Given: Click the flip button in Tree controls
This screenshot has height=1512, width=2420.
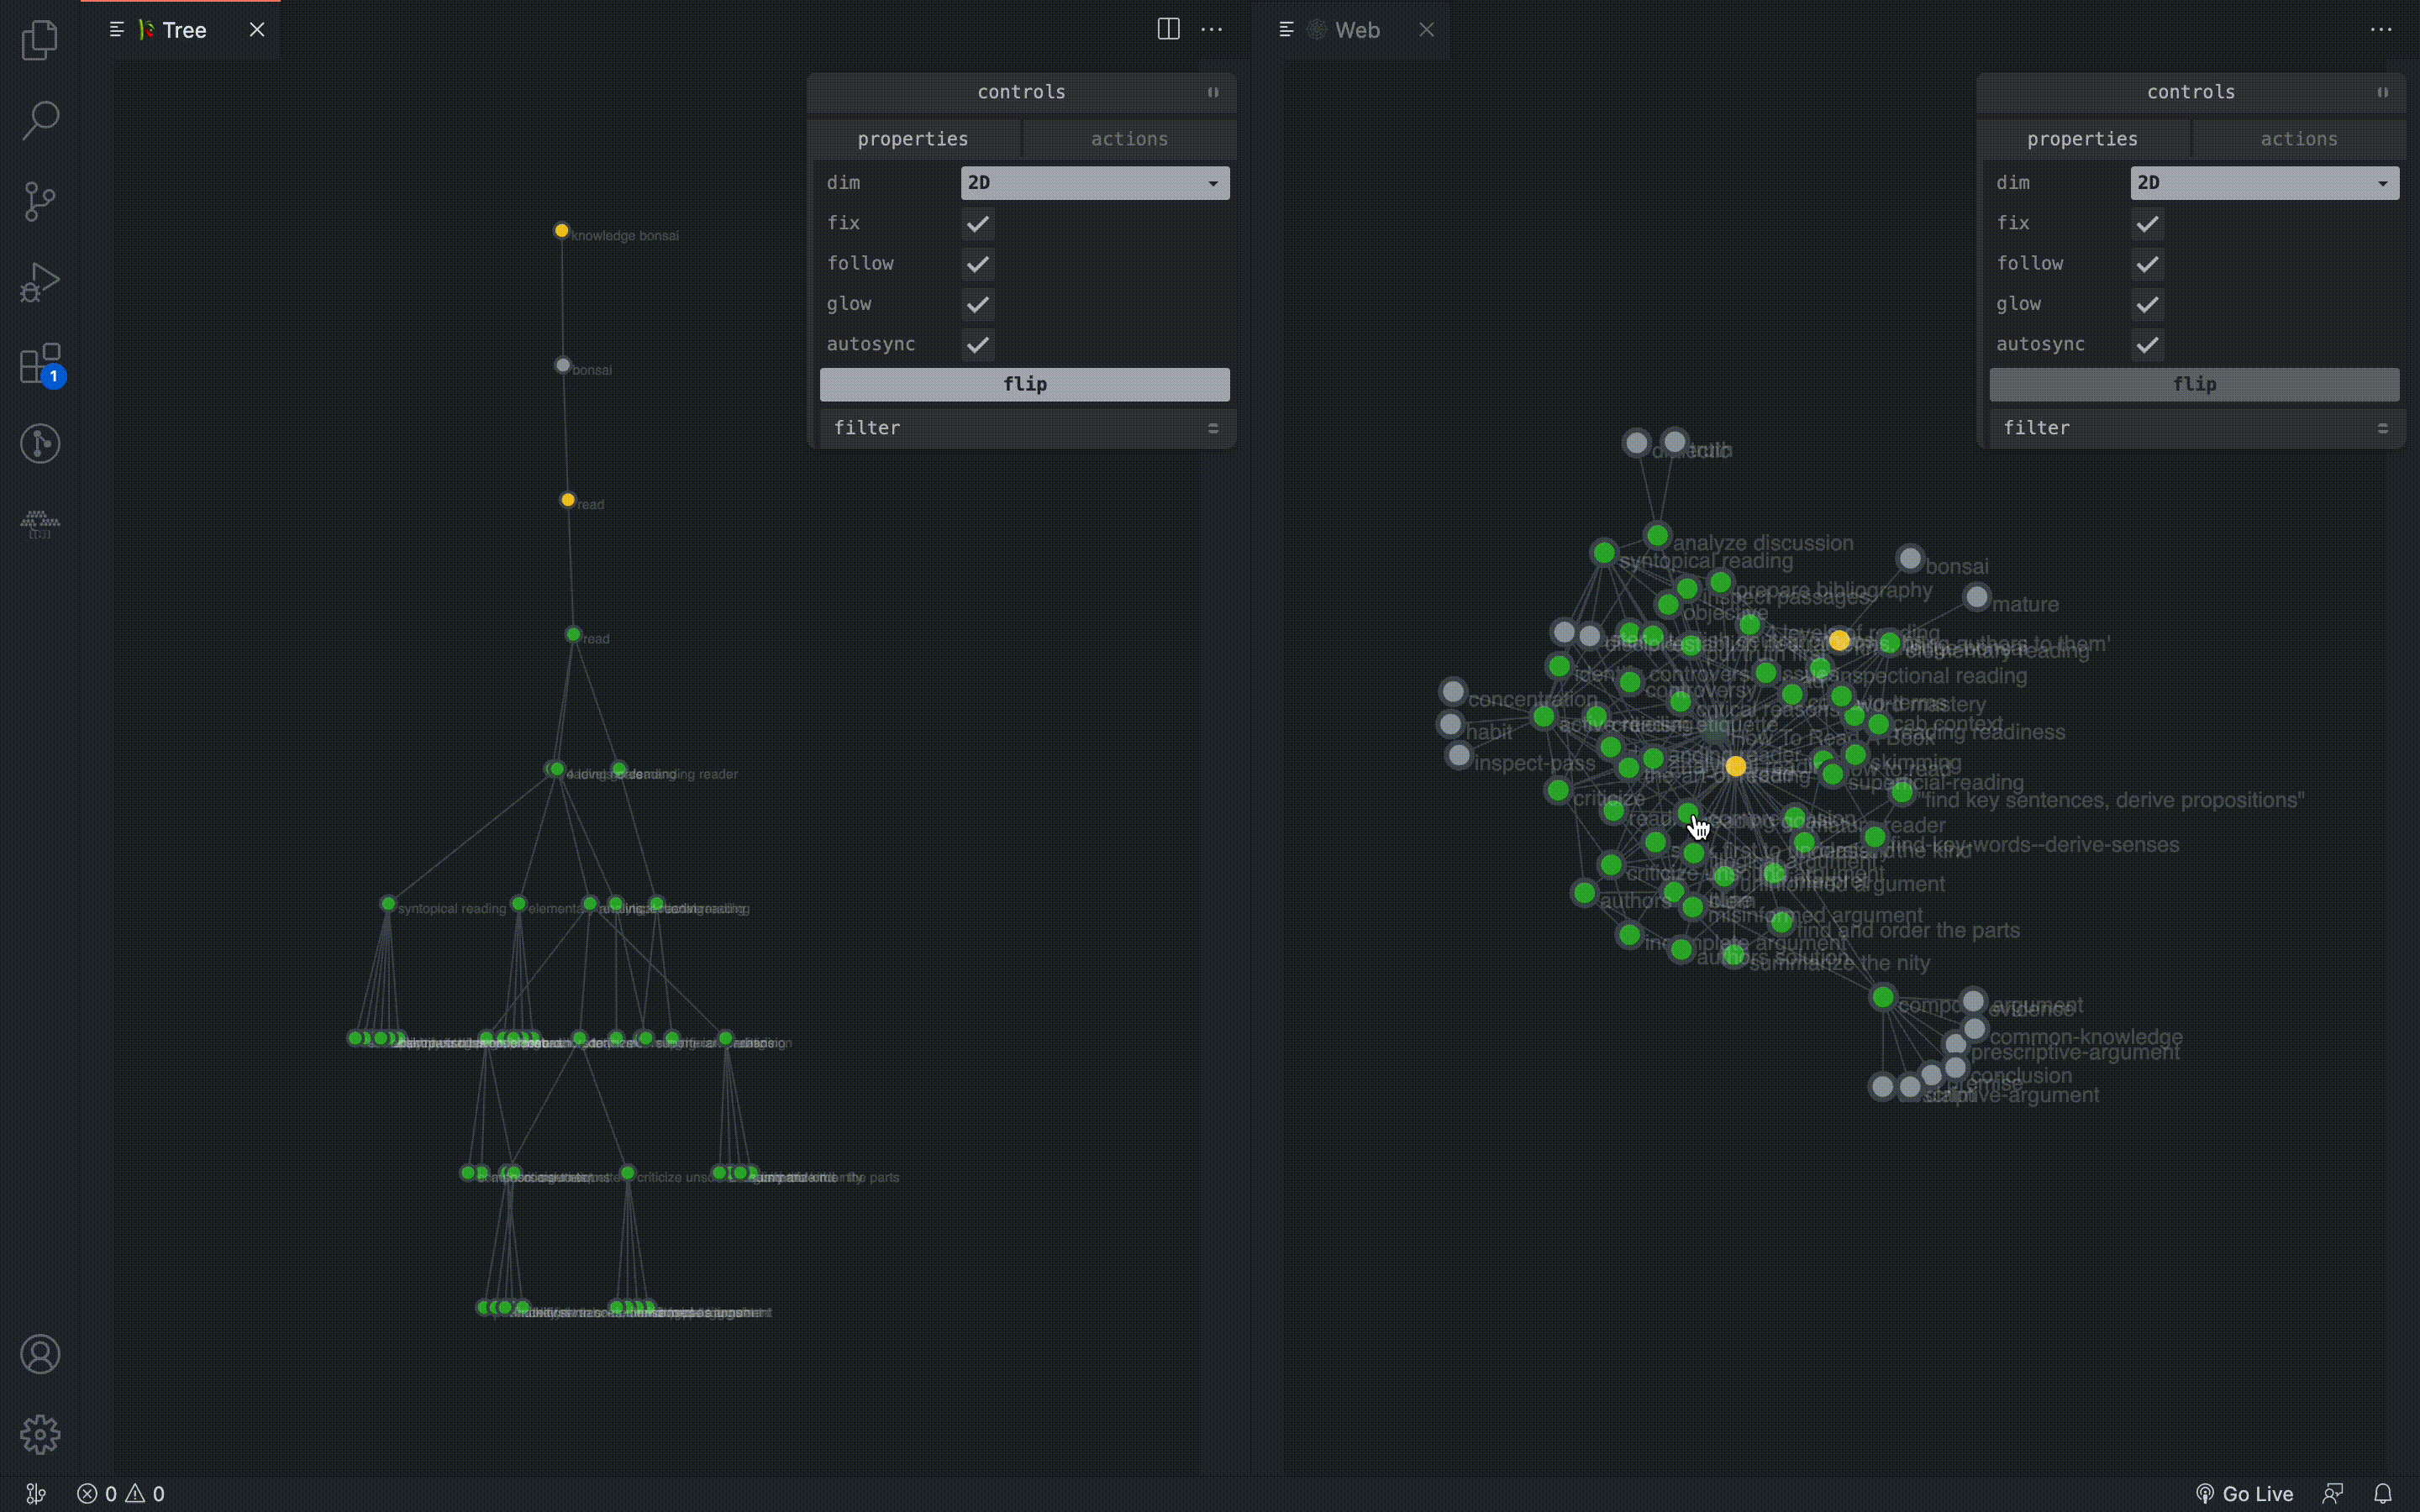Looking at the screenshot, I should coord(1025,384).
